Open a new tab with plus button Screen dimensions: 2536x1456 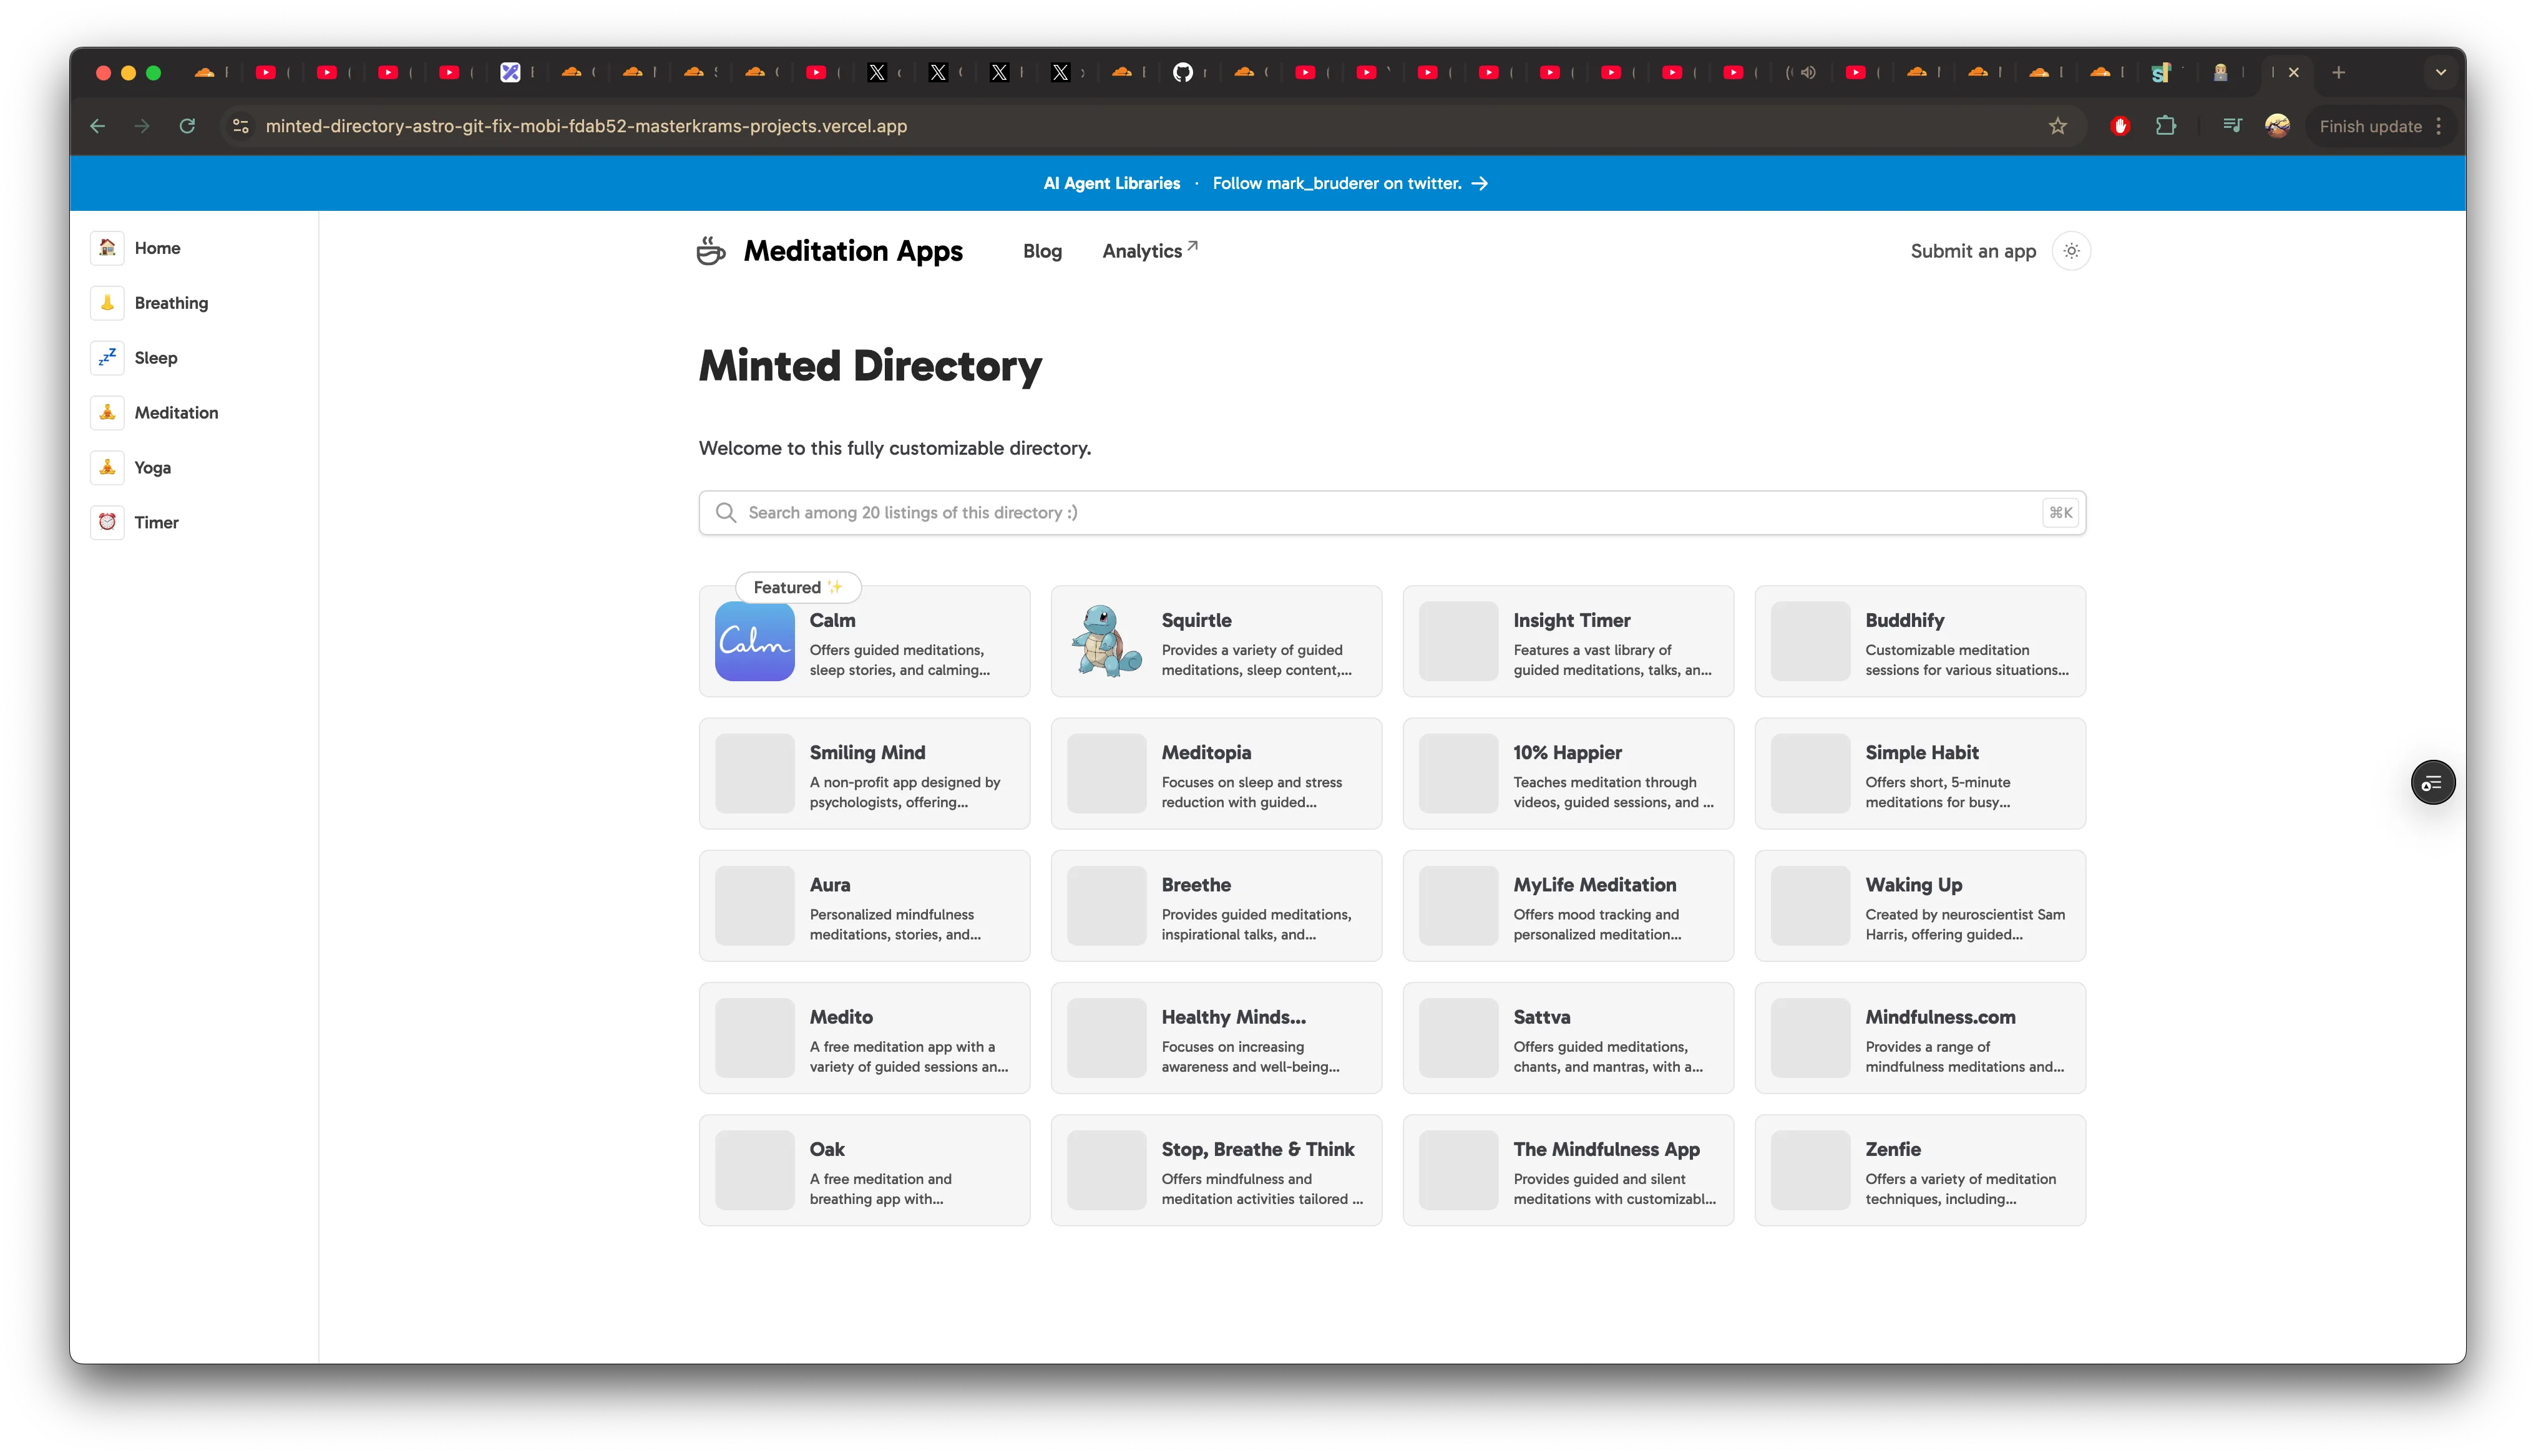2338,72
